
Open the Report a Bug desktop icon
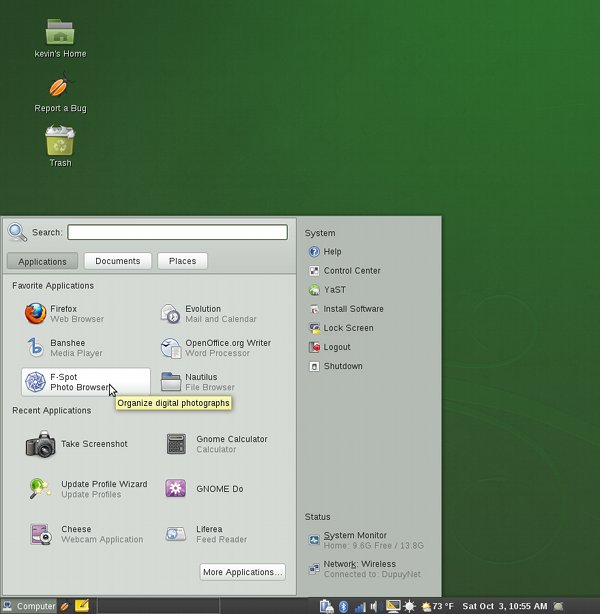[60, 93]
